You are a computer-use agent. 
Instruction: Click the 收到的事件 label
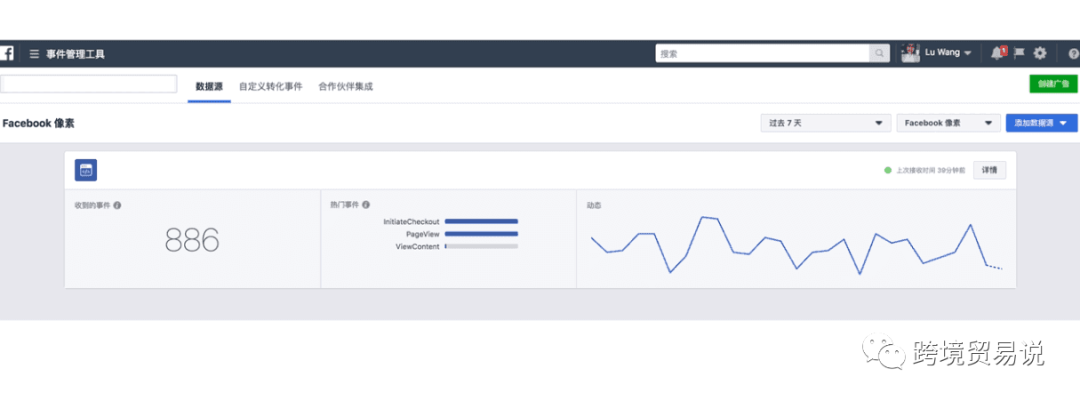pyautogui.click(x=92, y=205)
